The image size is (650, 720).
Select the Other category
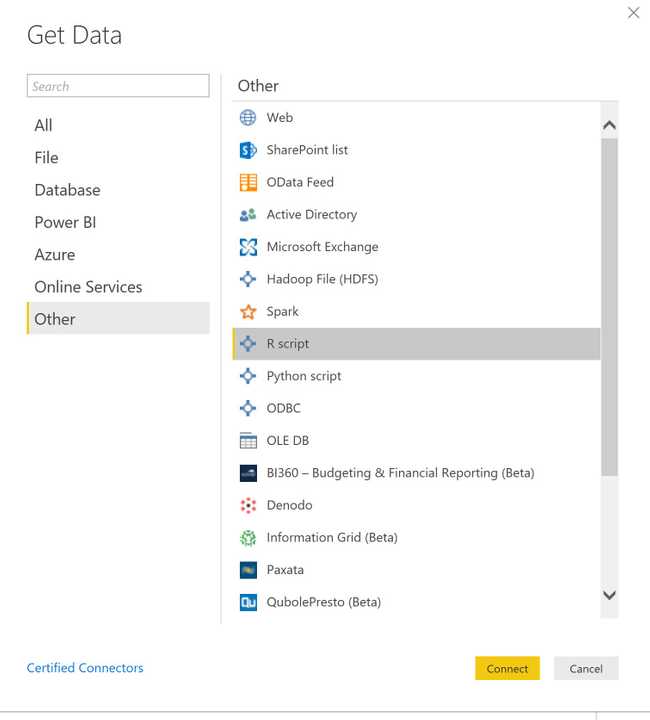(118, 319)
